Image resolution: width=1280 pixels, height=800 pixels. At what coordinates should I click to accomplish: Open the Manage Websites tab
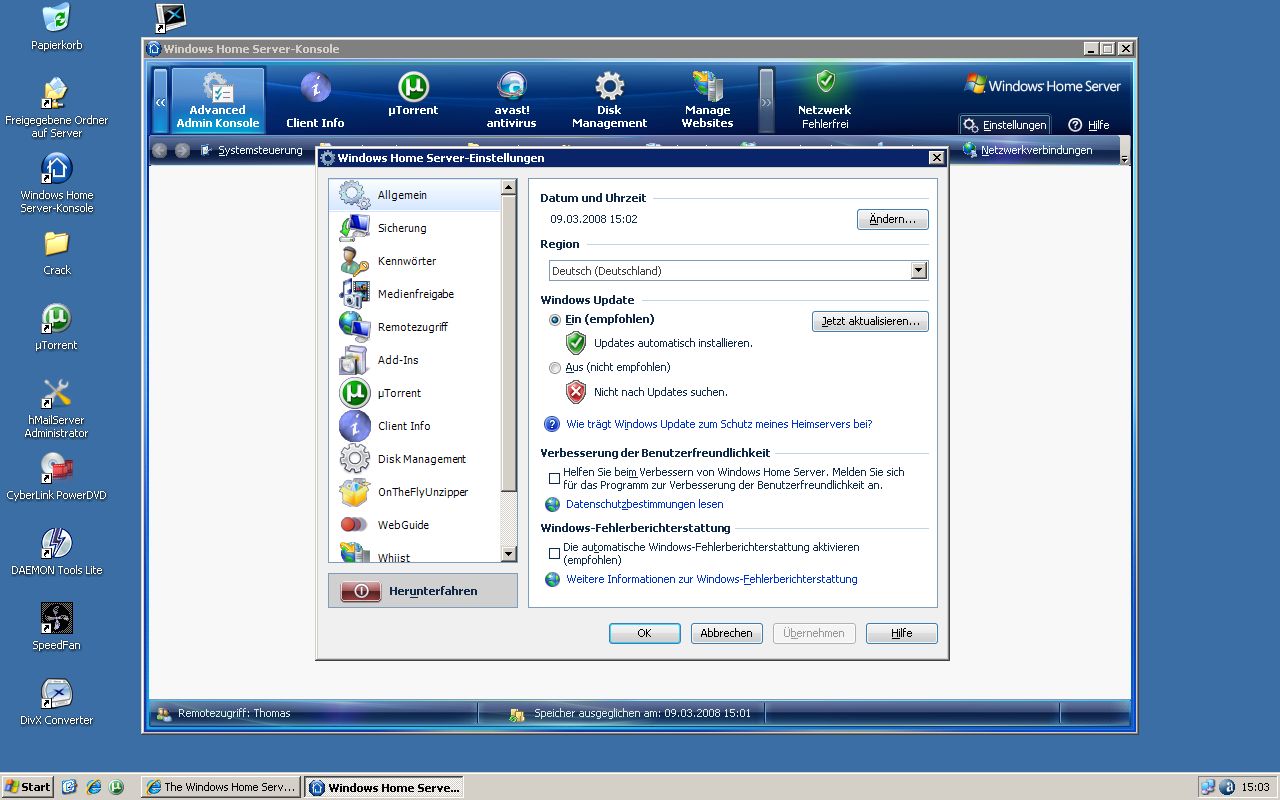pos(707,100)
